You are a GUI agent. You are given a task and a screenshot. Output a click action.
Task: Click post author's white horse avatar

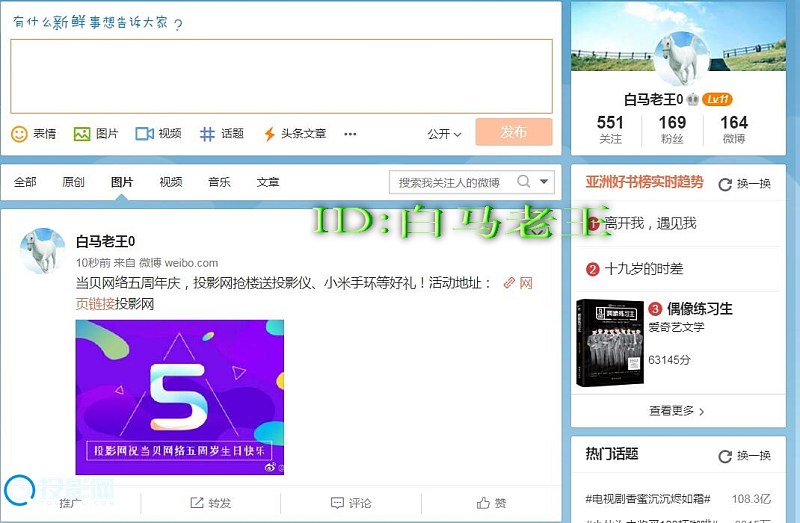coord(43,251)
